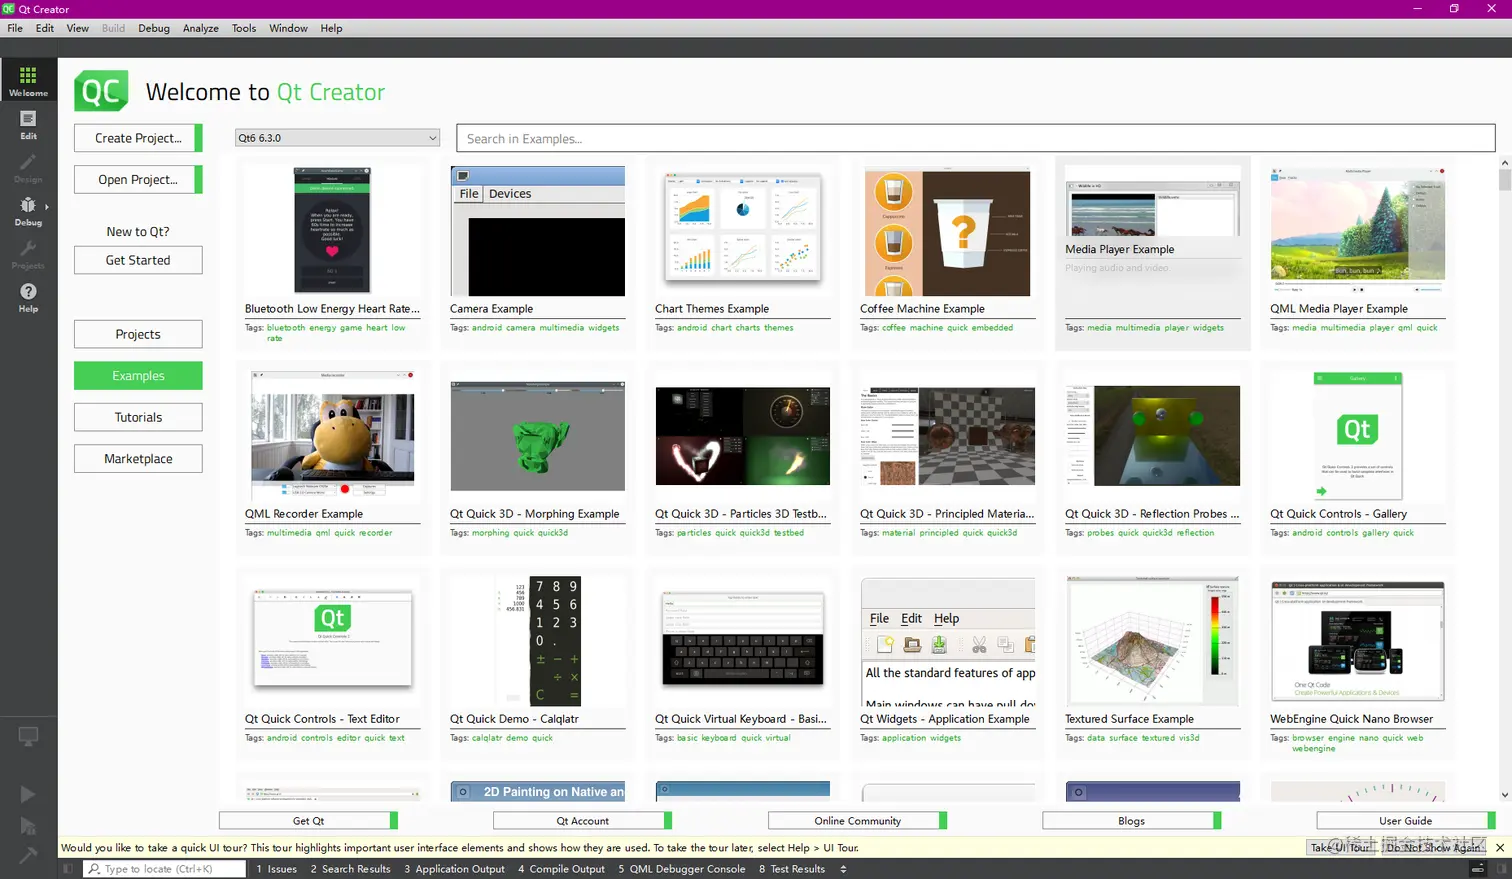The image size is (1512, 879).
Task: Open the Media Player Example card
Action: (x=1152, y=255)
